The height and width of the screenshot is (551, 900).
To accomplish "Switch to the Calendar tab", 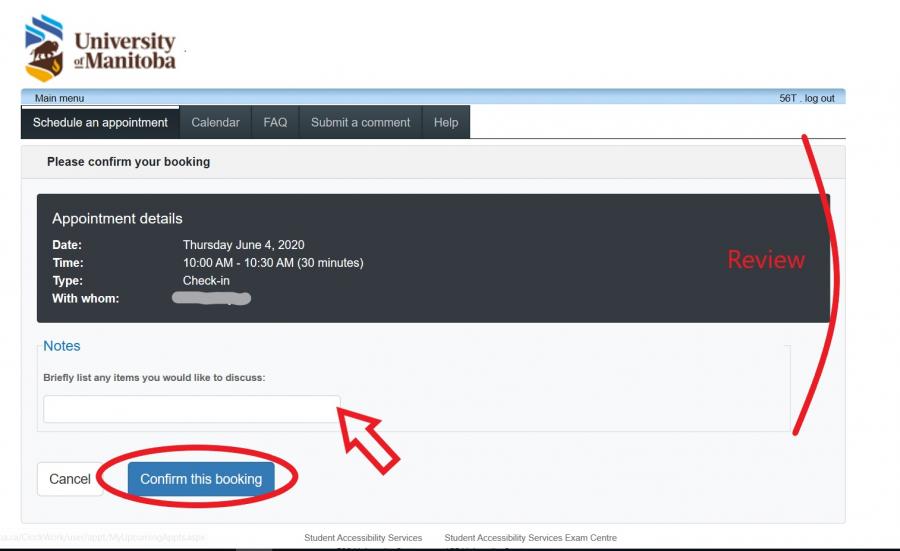I will [215, 122].
